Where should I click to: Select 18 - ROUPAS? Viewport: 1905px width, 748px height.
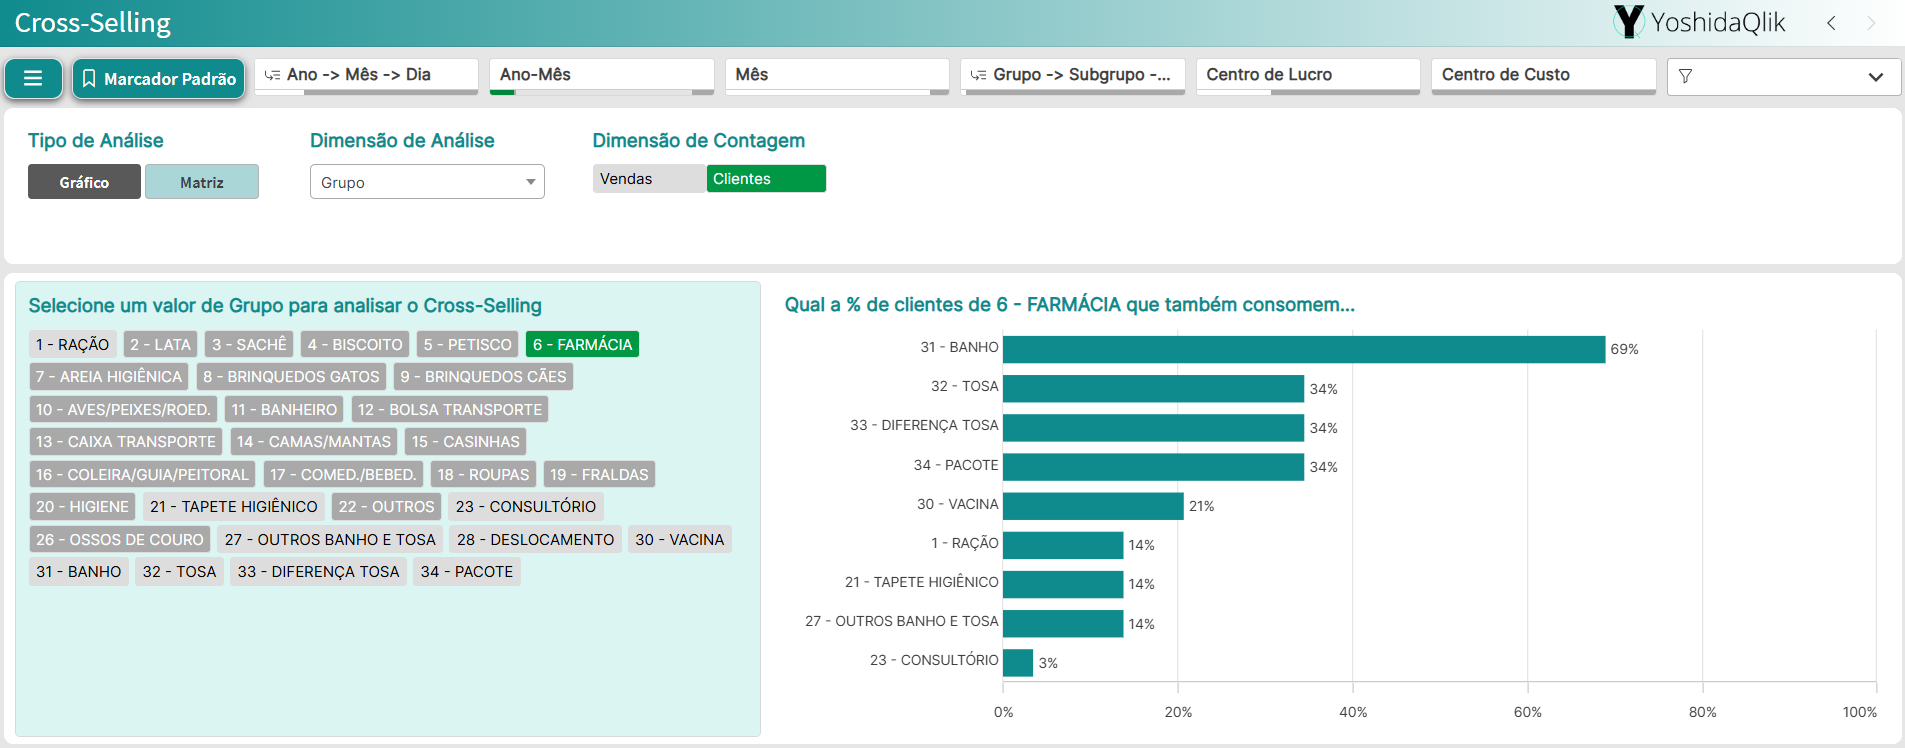(483, 474)
